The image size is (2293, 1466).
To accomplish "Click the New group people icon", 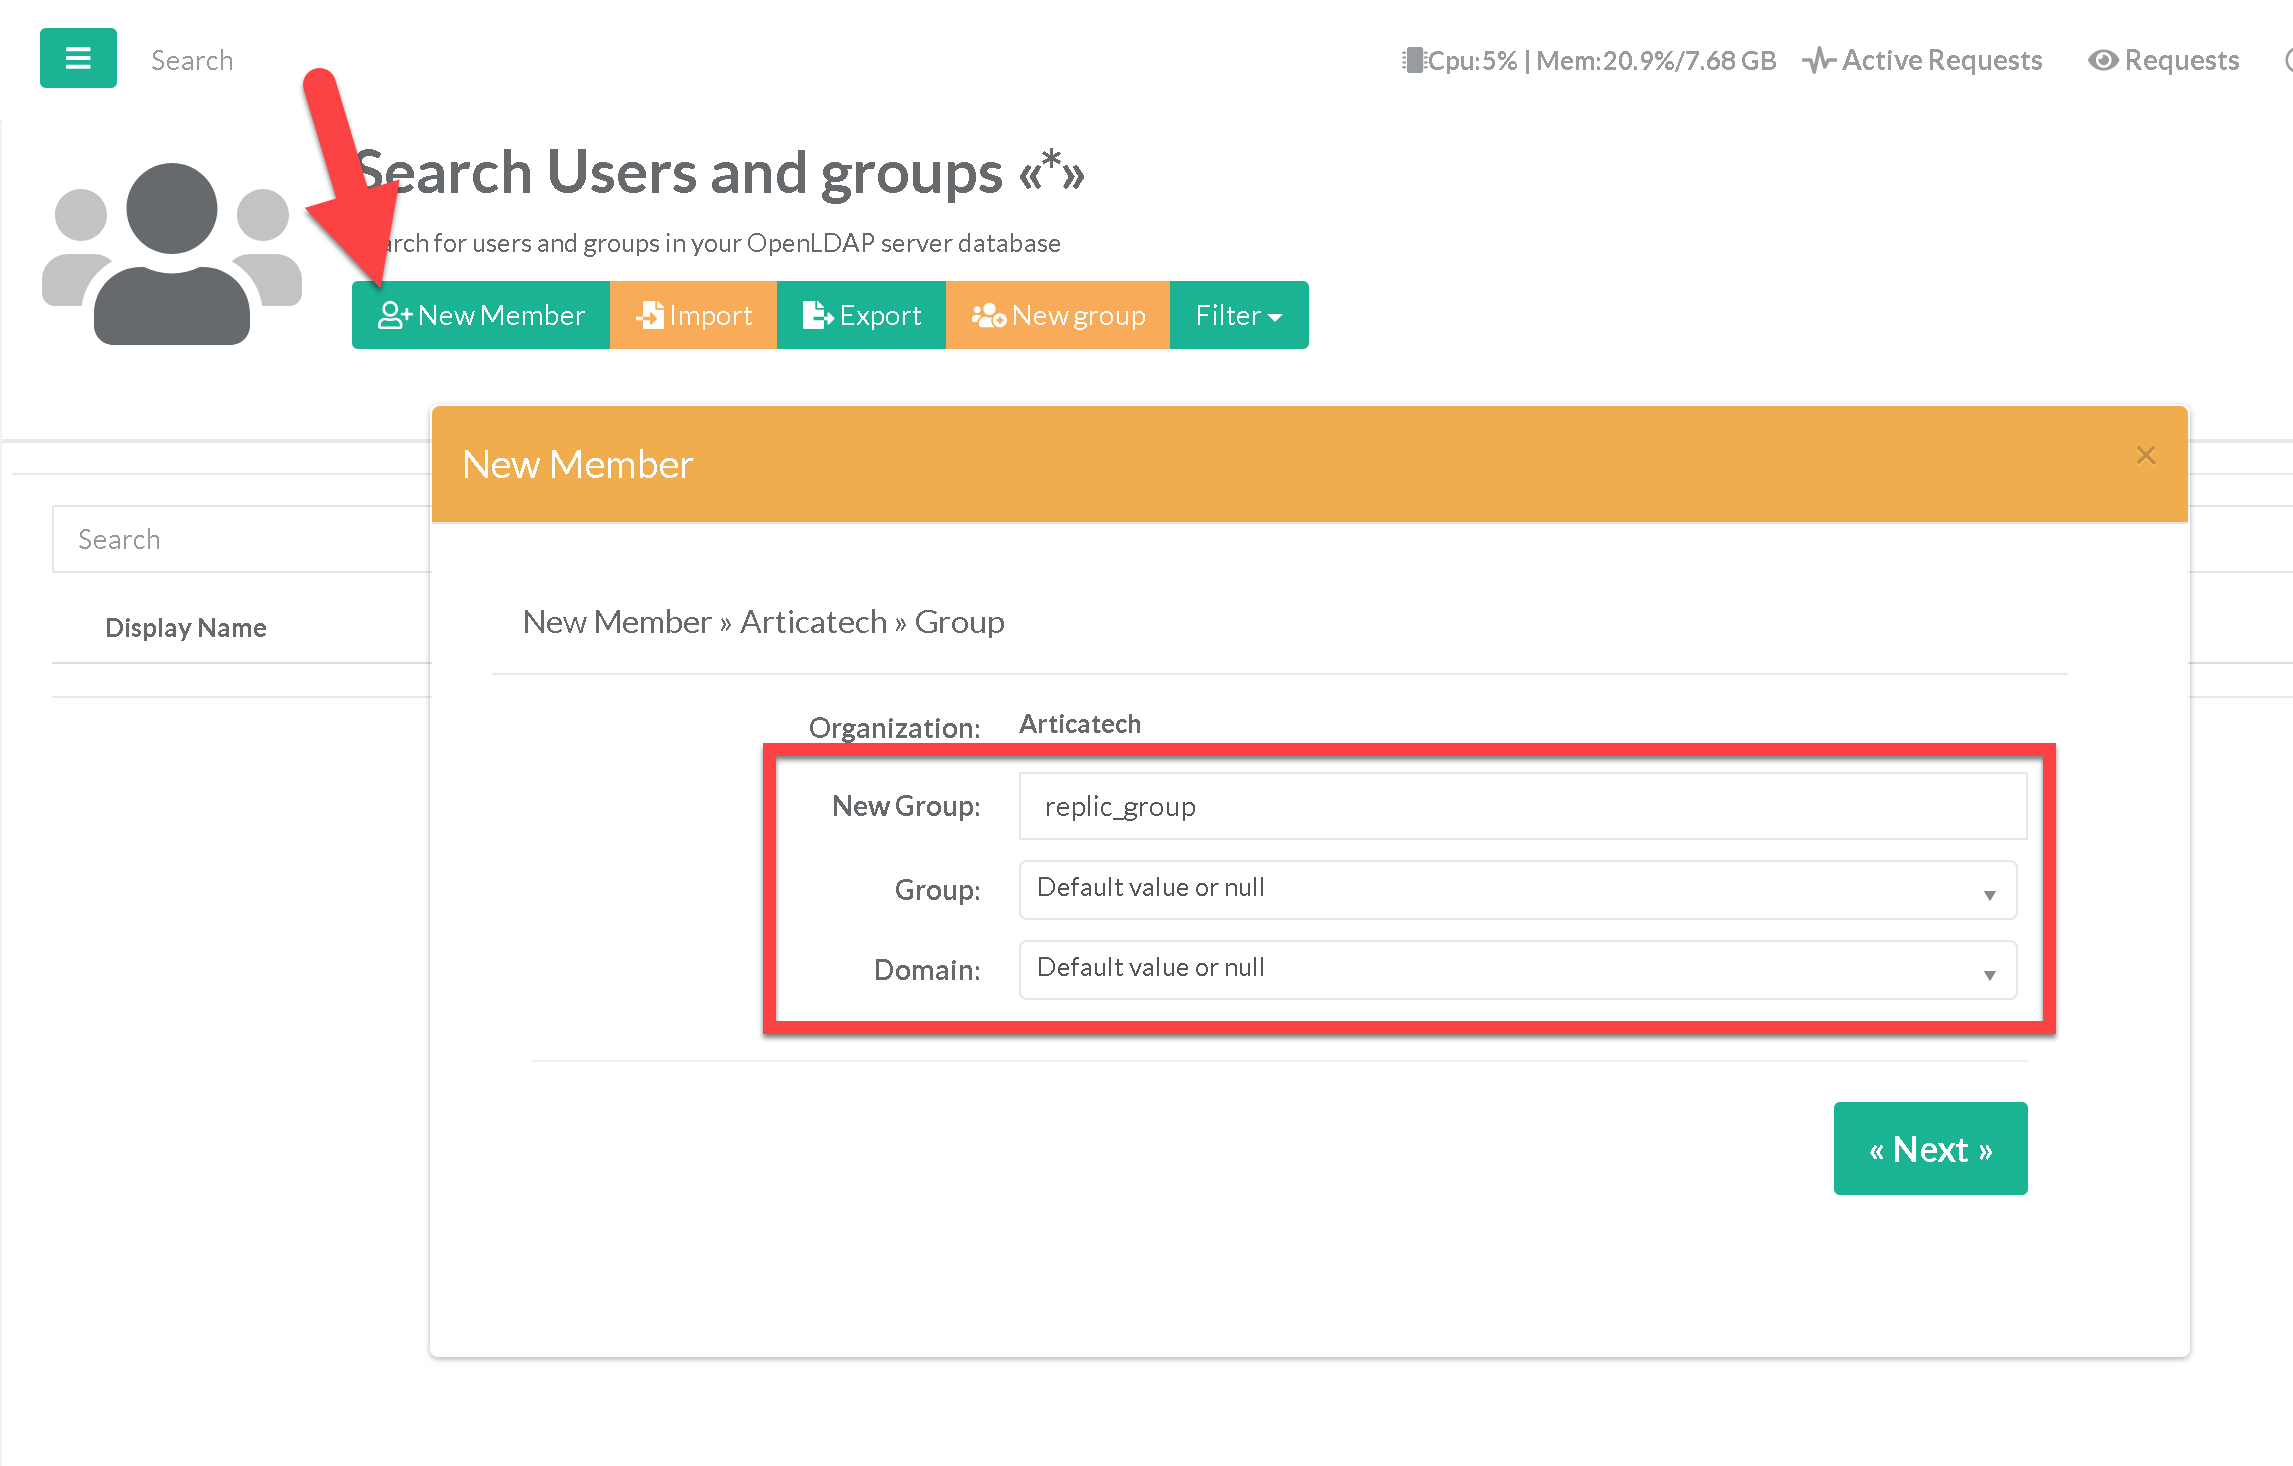I will 988,316.
